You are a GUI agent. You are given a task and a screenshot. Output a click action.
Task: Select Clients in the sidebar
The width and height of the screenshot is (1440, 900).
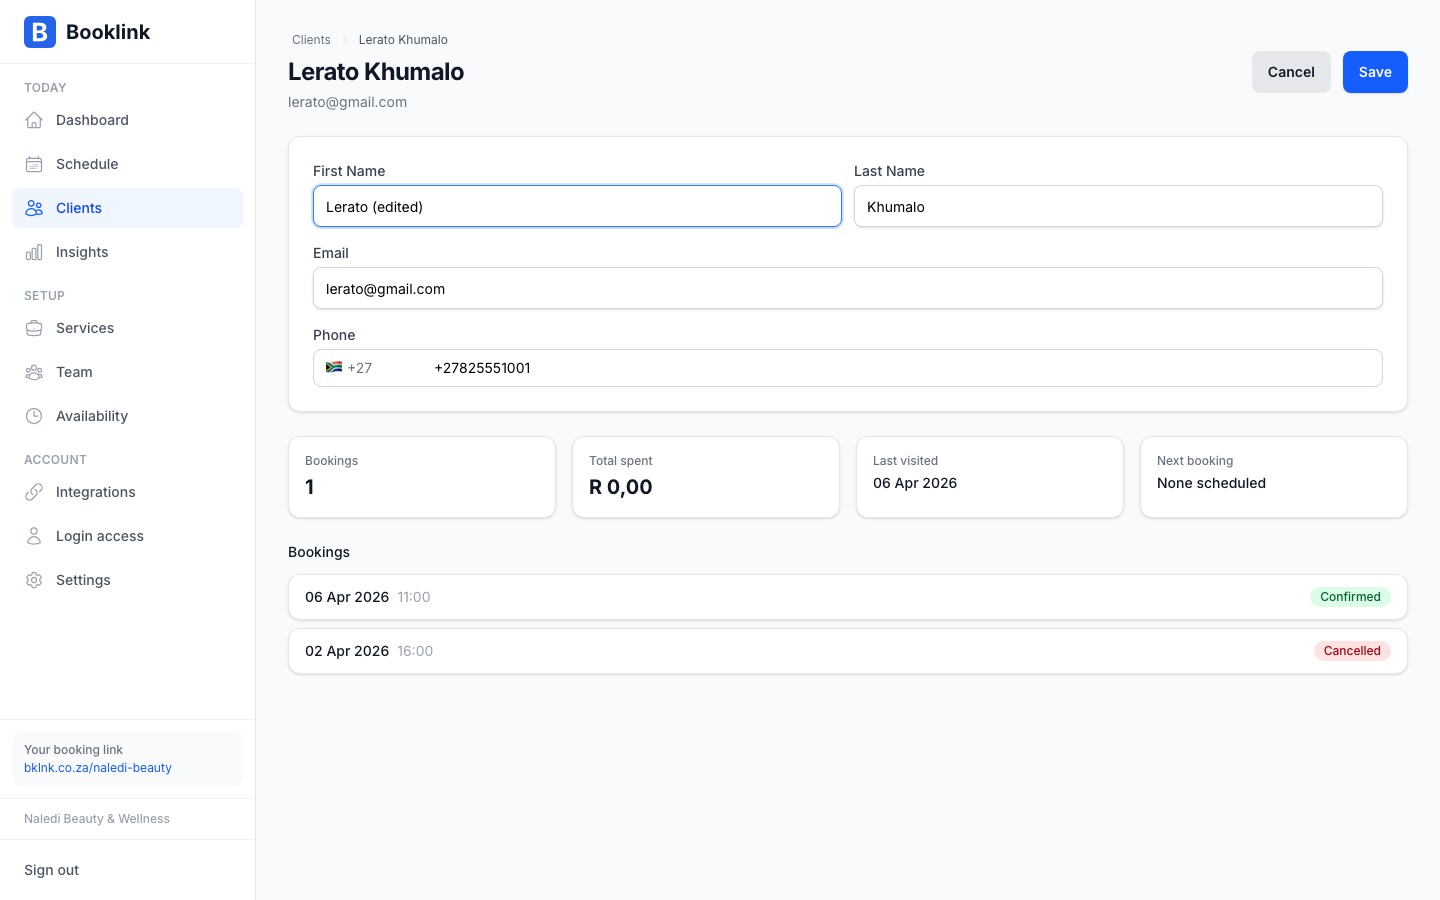coord(127,208)
